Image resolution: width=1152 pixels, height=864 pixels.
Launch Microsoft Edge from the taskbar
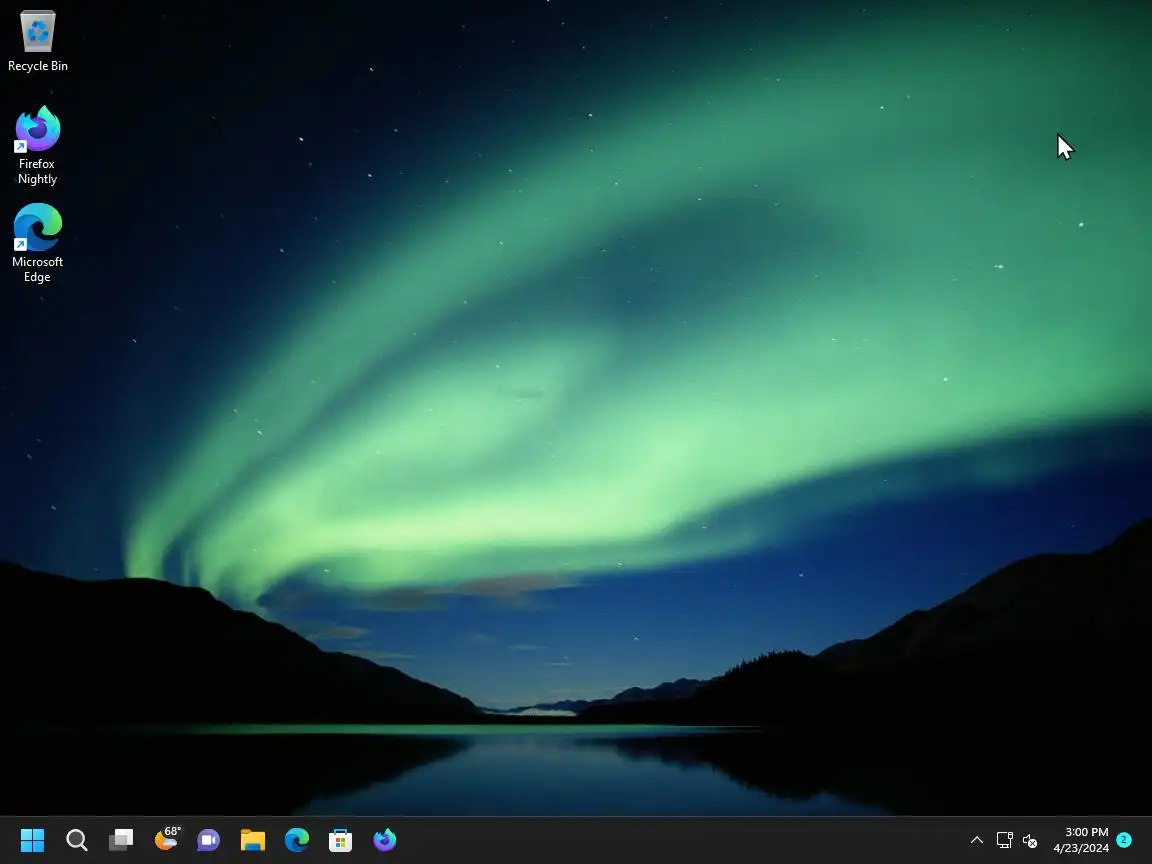pos(297,840)
